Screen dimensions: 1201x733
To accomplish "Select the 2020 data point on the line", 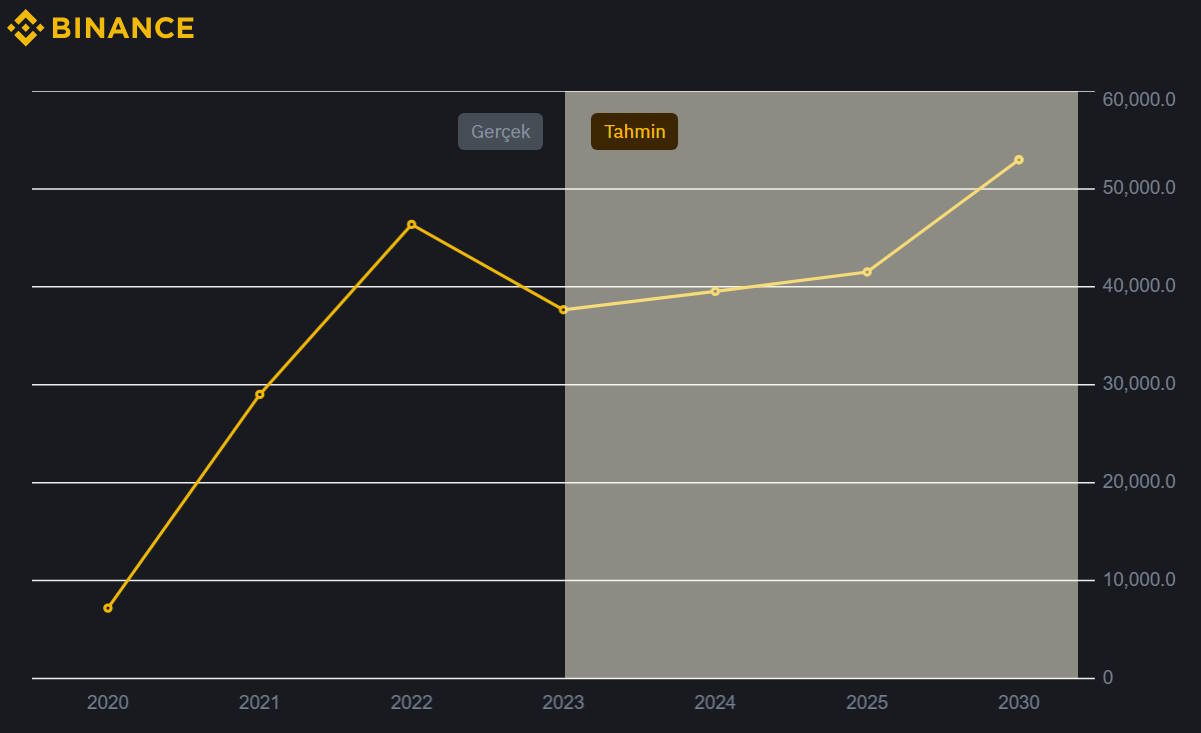I will coord(108,608).
